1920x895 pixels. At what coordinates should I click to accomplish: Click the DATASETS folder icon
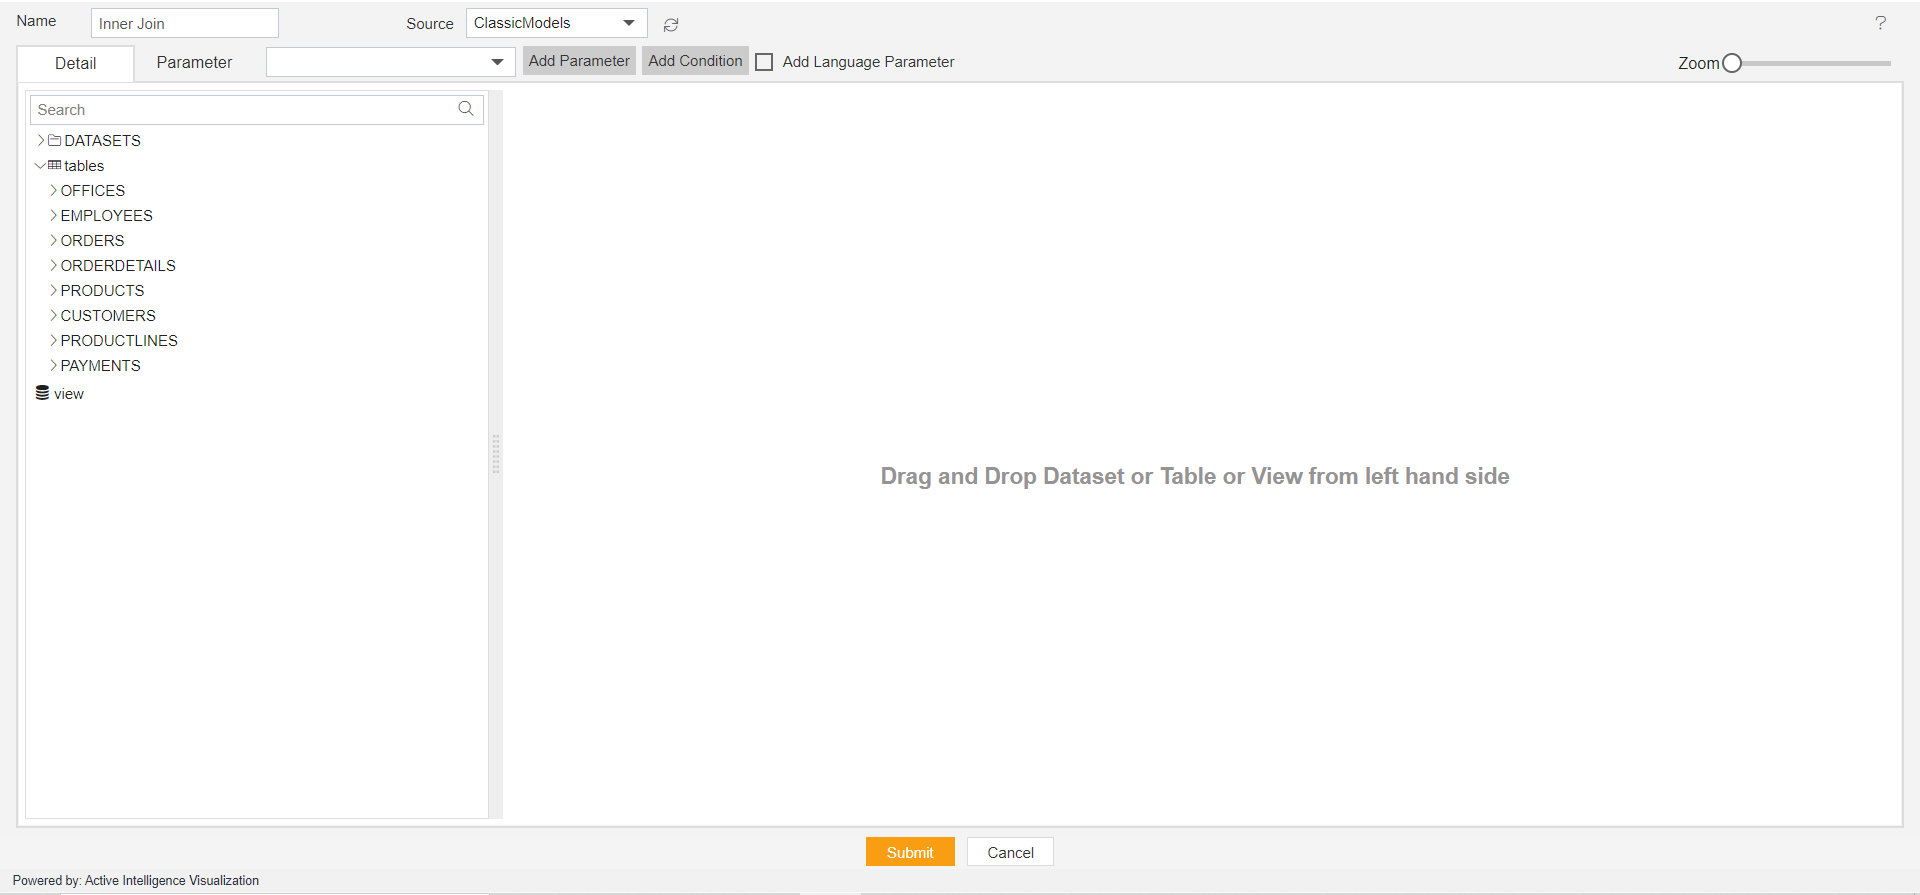55,140
